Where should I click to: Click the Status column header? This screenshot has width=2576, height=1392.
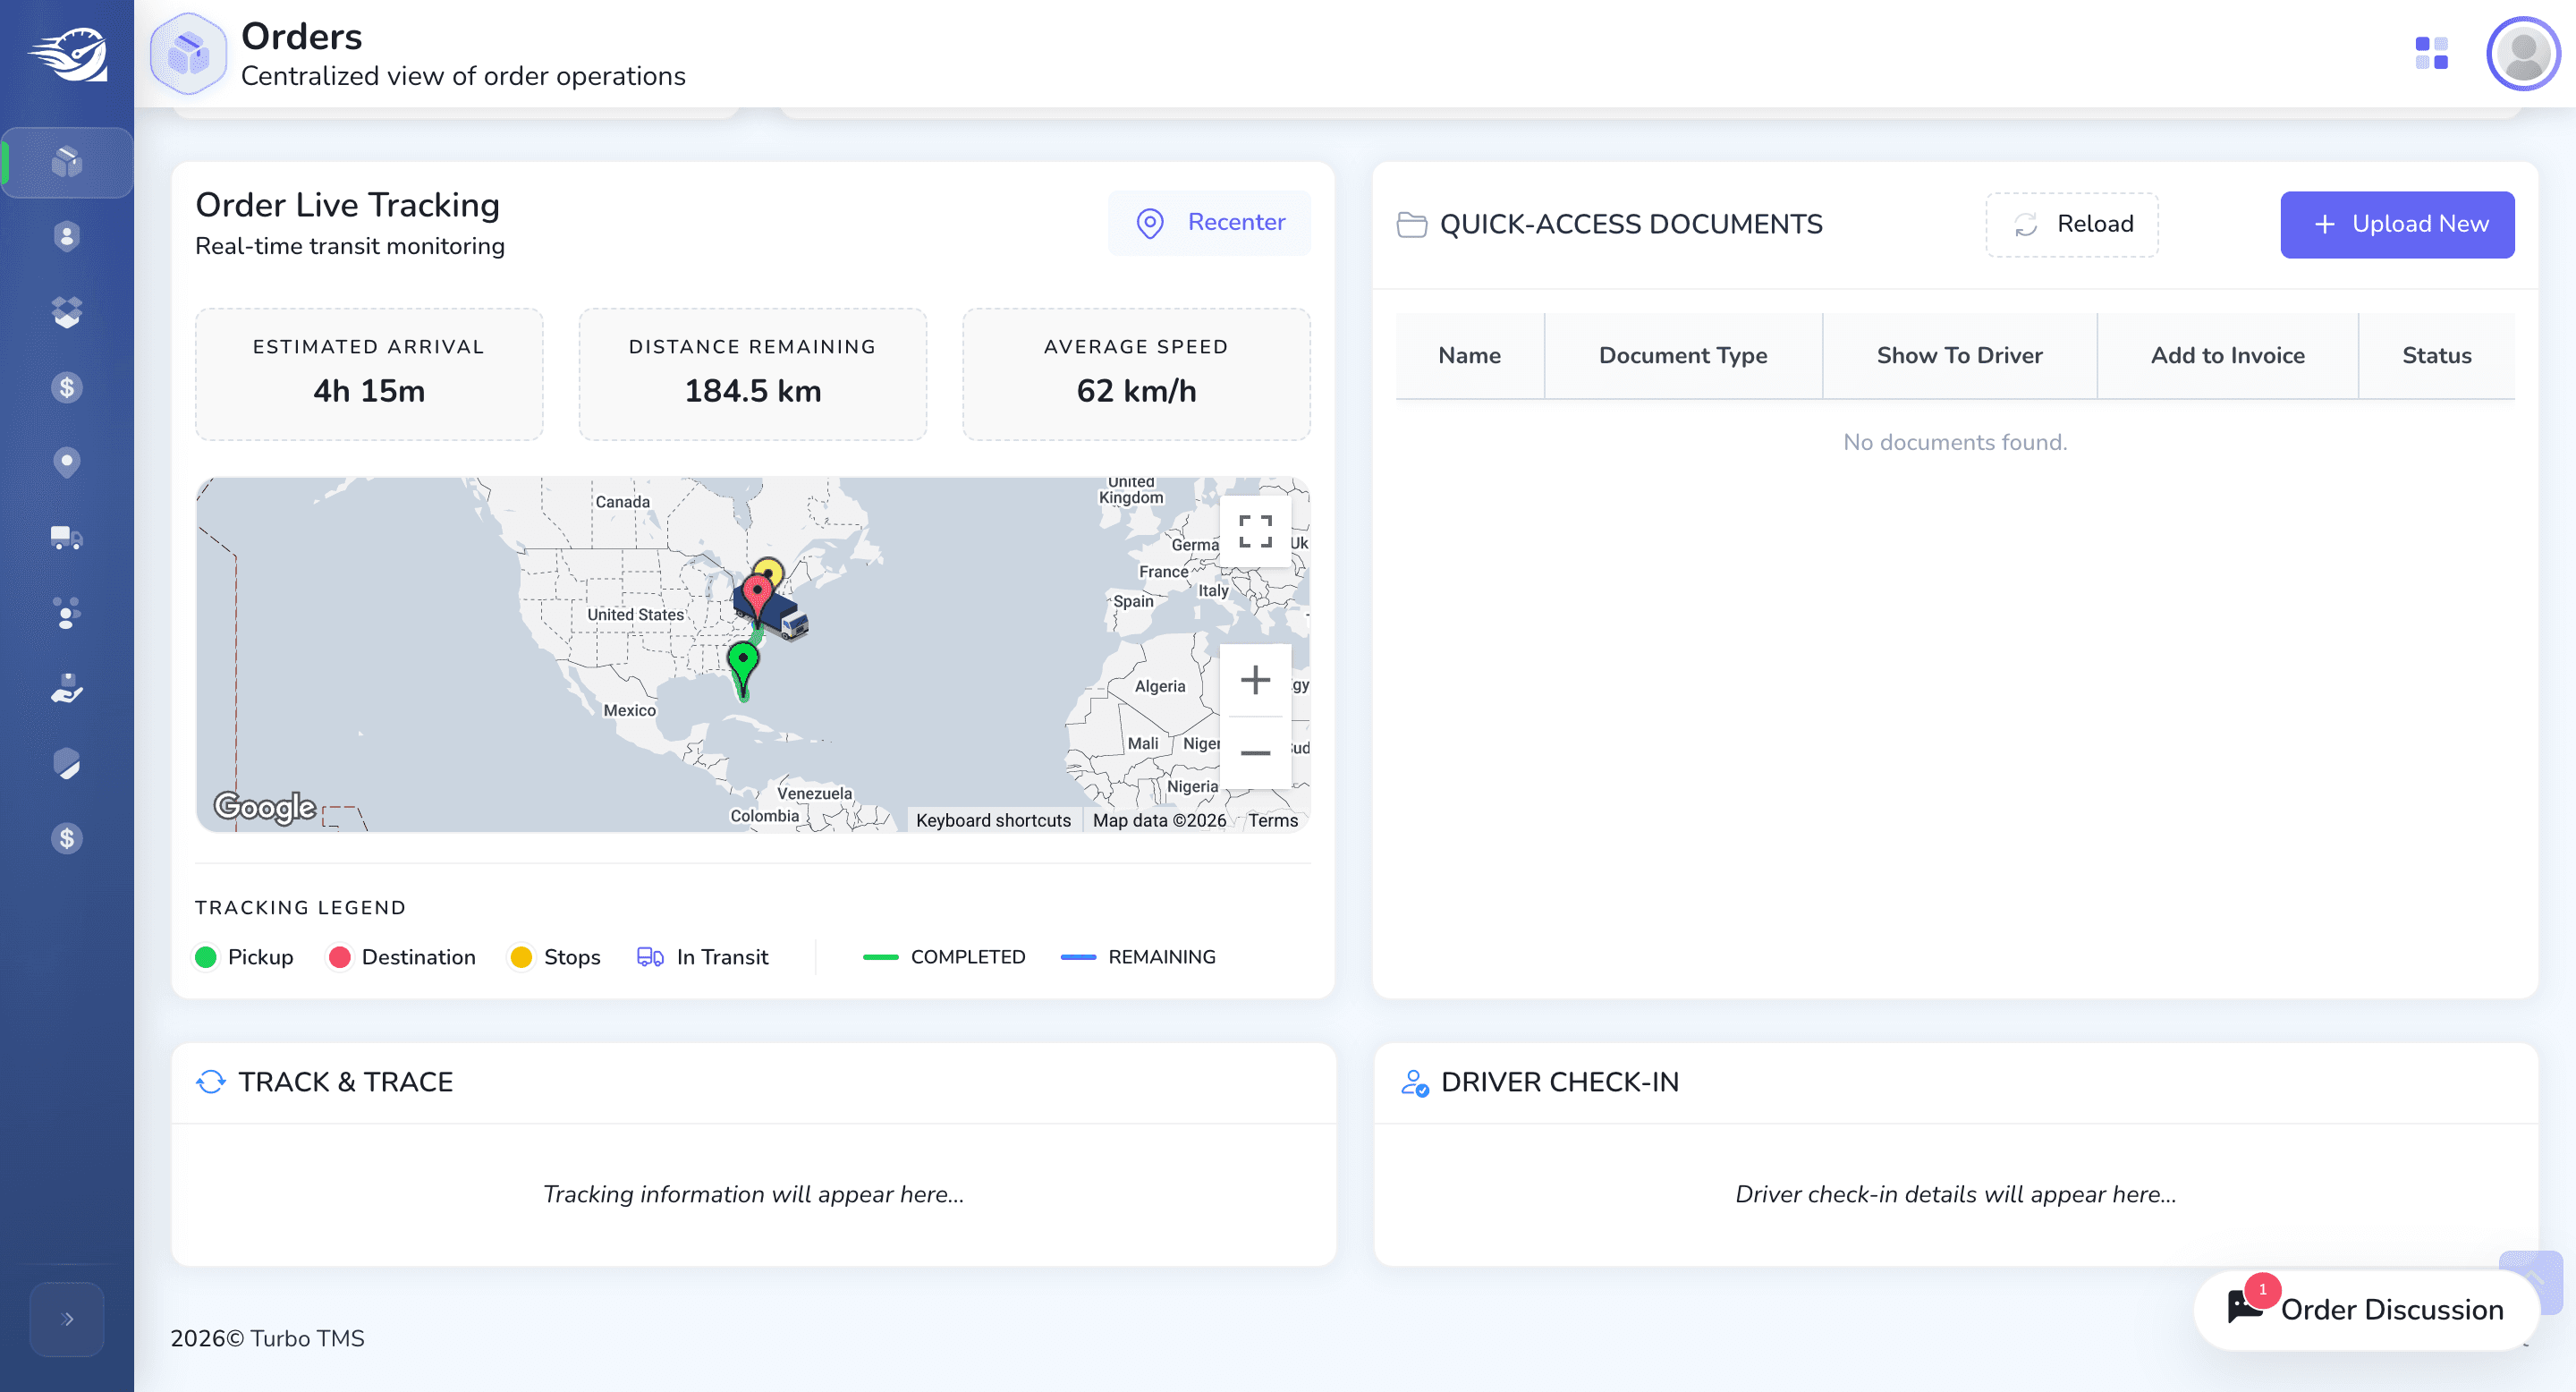pos(2436,355)
